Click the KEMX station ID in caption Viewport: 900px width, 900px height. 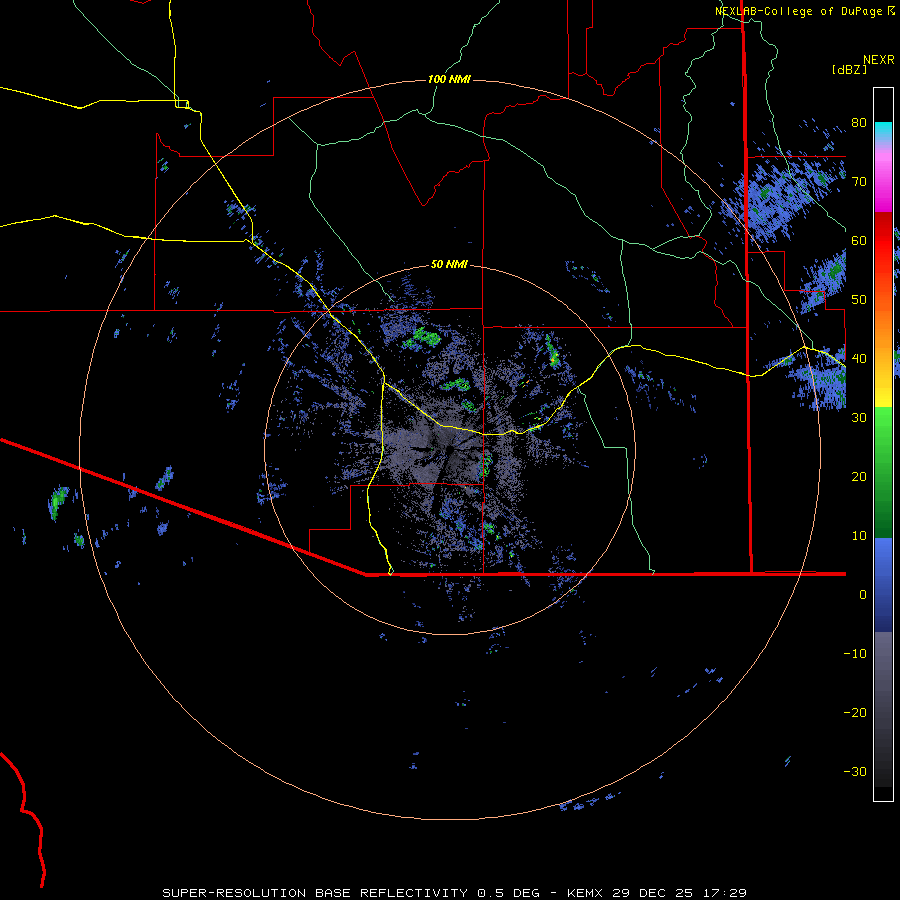pyautogui.click(x=585, y=893)
